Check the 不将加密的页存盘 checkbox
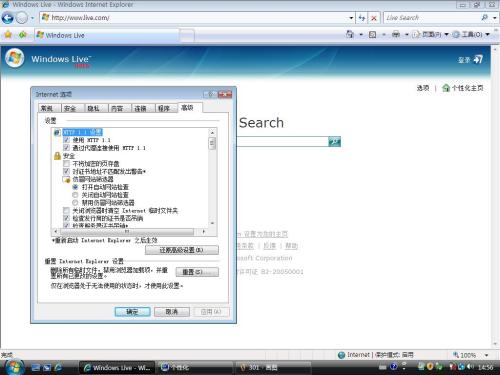 [x=66, y=163]
